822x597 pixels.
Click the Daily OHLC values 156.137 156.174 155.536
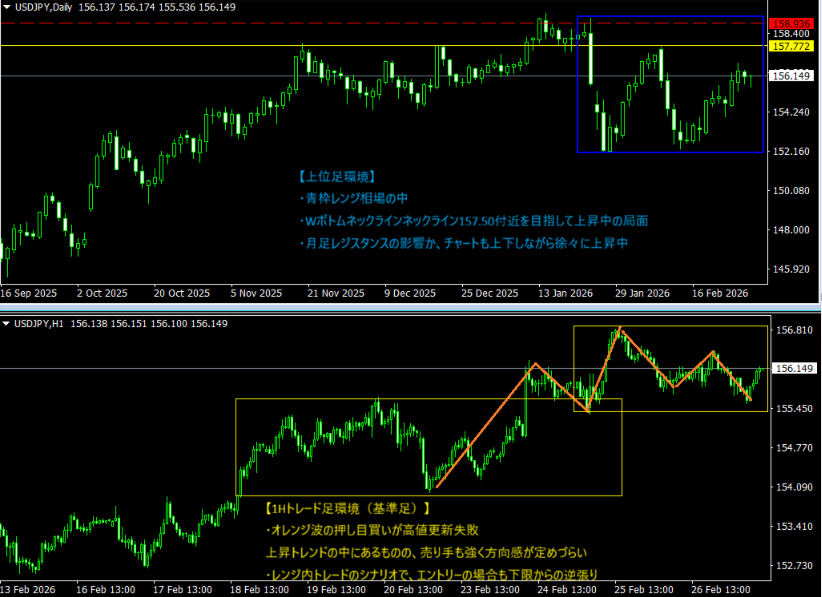click(137, 7)
